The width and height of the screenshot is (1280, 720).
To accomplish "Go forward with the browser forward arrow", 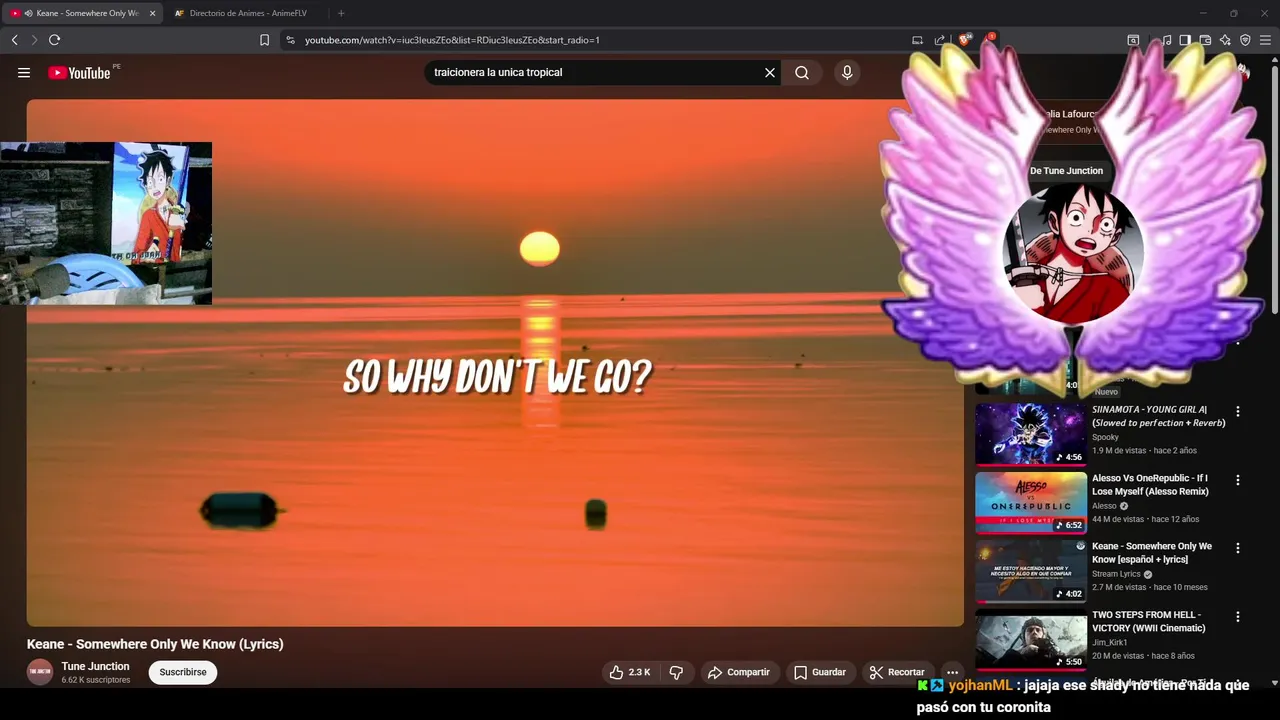I will tap(34, 40).
